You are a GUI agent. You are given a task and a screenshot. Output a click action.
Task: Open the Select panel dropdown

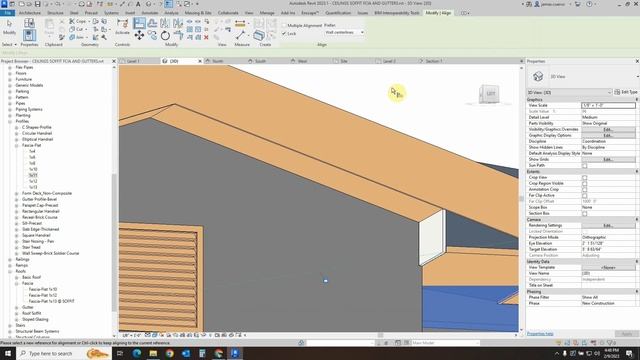click(9, 44)
